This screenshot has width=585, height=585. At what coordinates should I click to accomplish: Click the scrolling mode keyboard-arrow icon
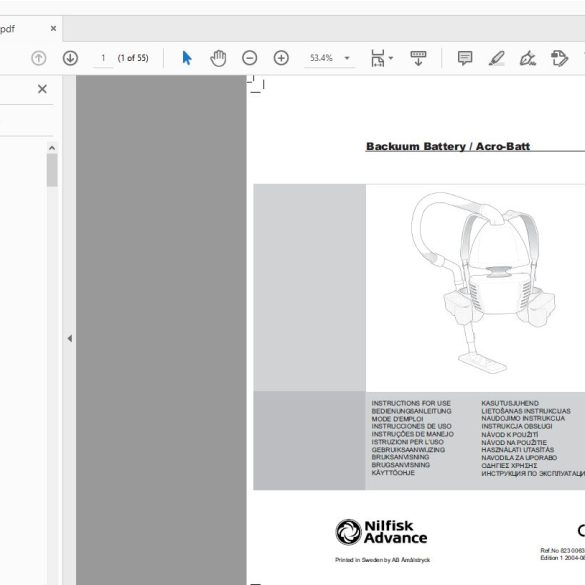click(418, 58)
